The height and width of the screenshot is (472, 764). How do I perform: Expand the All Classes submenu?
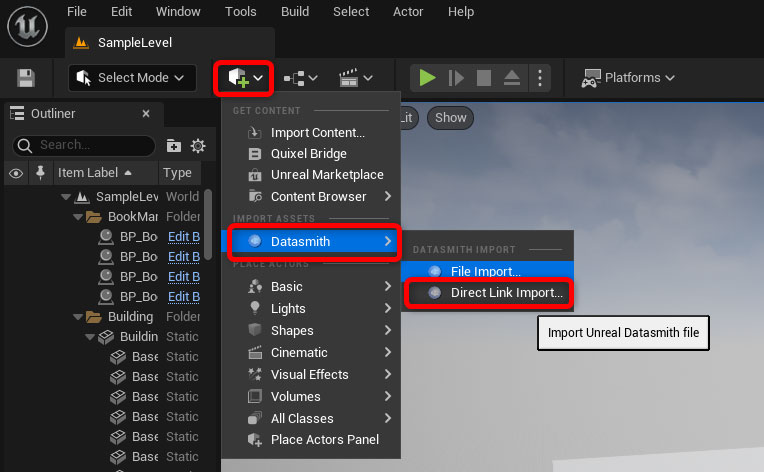click(x=311, y=418)
